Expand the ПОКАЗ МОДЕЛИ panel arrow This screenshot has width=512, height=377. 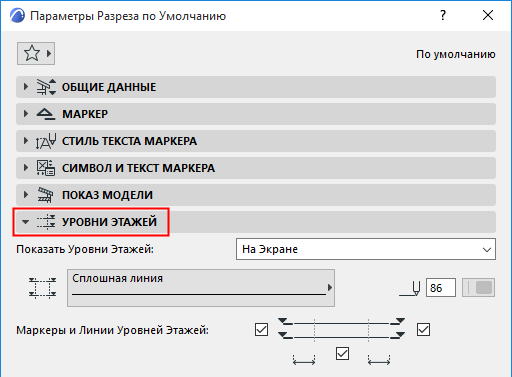[x=26, y=195]
